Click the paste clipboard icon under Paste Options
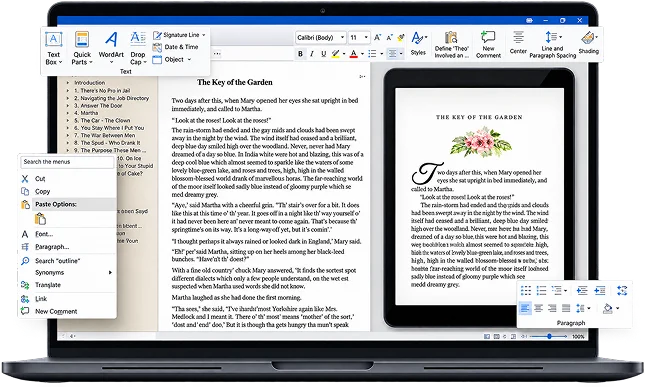Image resolution: width=645 pixels, height=387 pixels. point(40,219)
